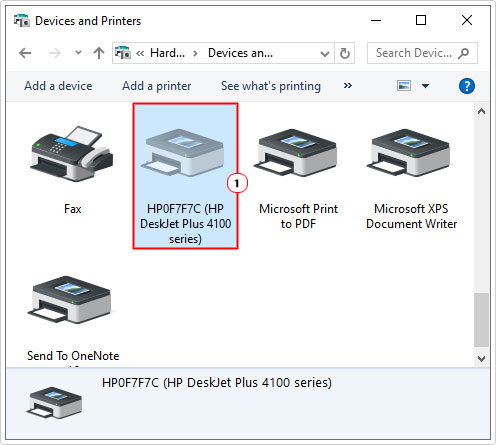Click the vertical scrollbar thumb
This screenshot has width=496, height=445.
481,320
